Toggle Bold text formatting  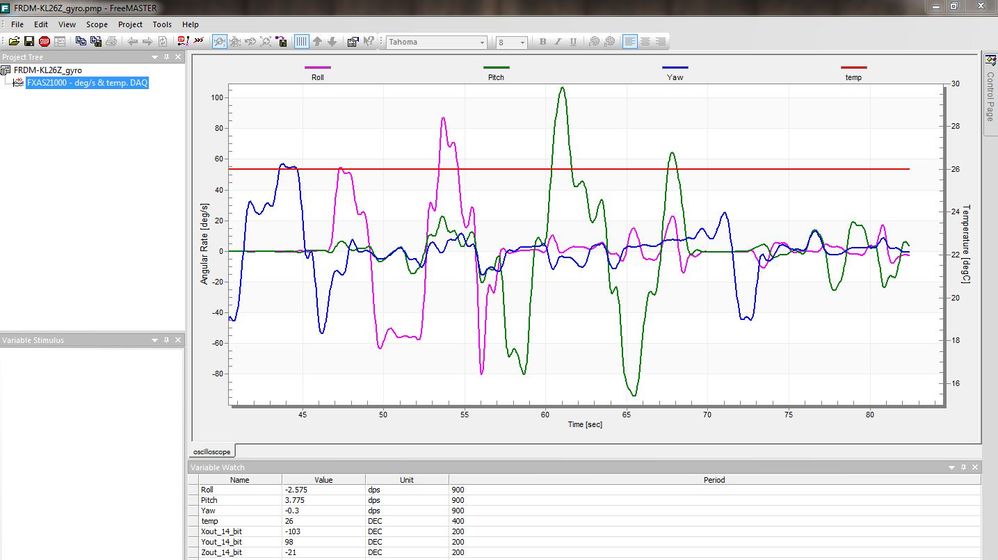(x=543, y=41)
